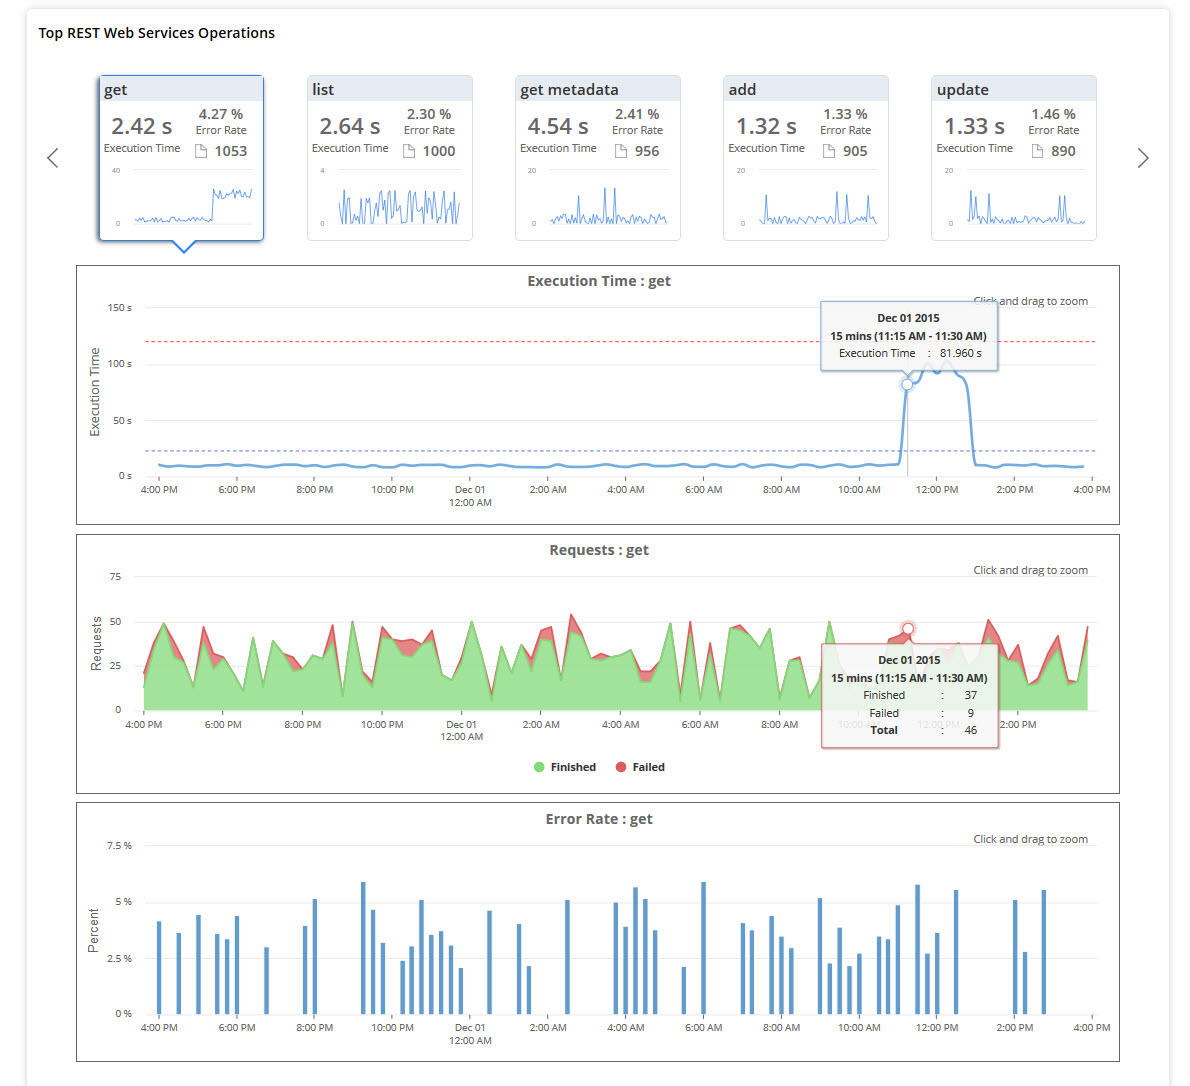Click the 1053 request count
The height and width of the screenshot is (1086, 1190).
[231, 151]
